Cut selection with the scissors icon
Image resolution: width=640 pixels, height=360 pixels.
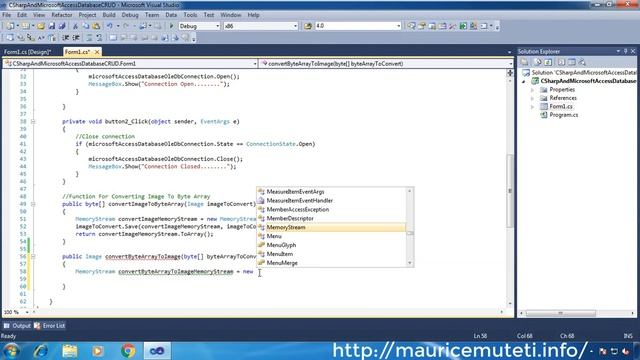[x=75, y=26]
